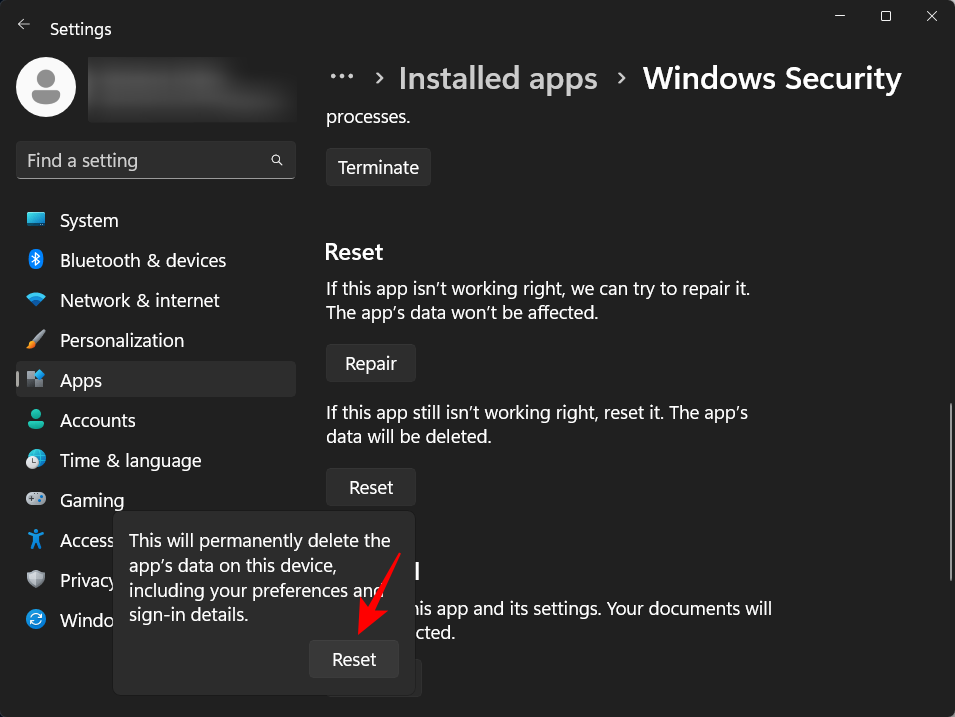Navigate back using the arrow button
This screenshot has height=717, width=955.
click(23, 24)
